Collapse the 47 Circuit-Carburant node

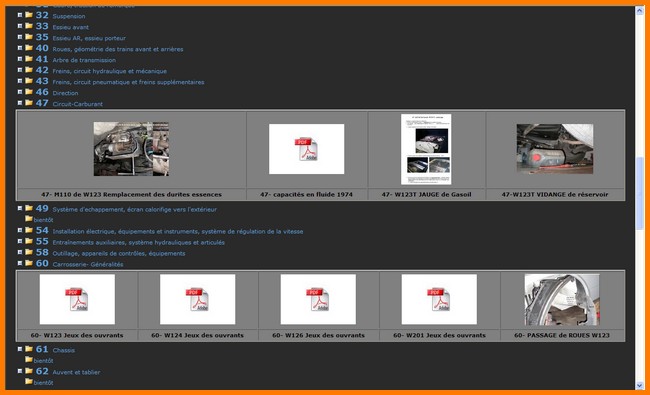coord(19,103)
